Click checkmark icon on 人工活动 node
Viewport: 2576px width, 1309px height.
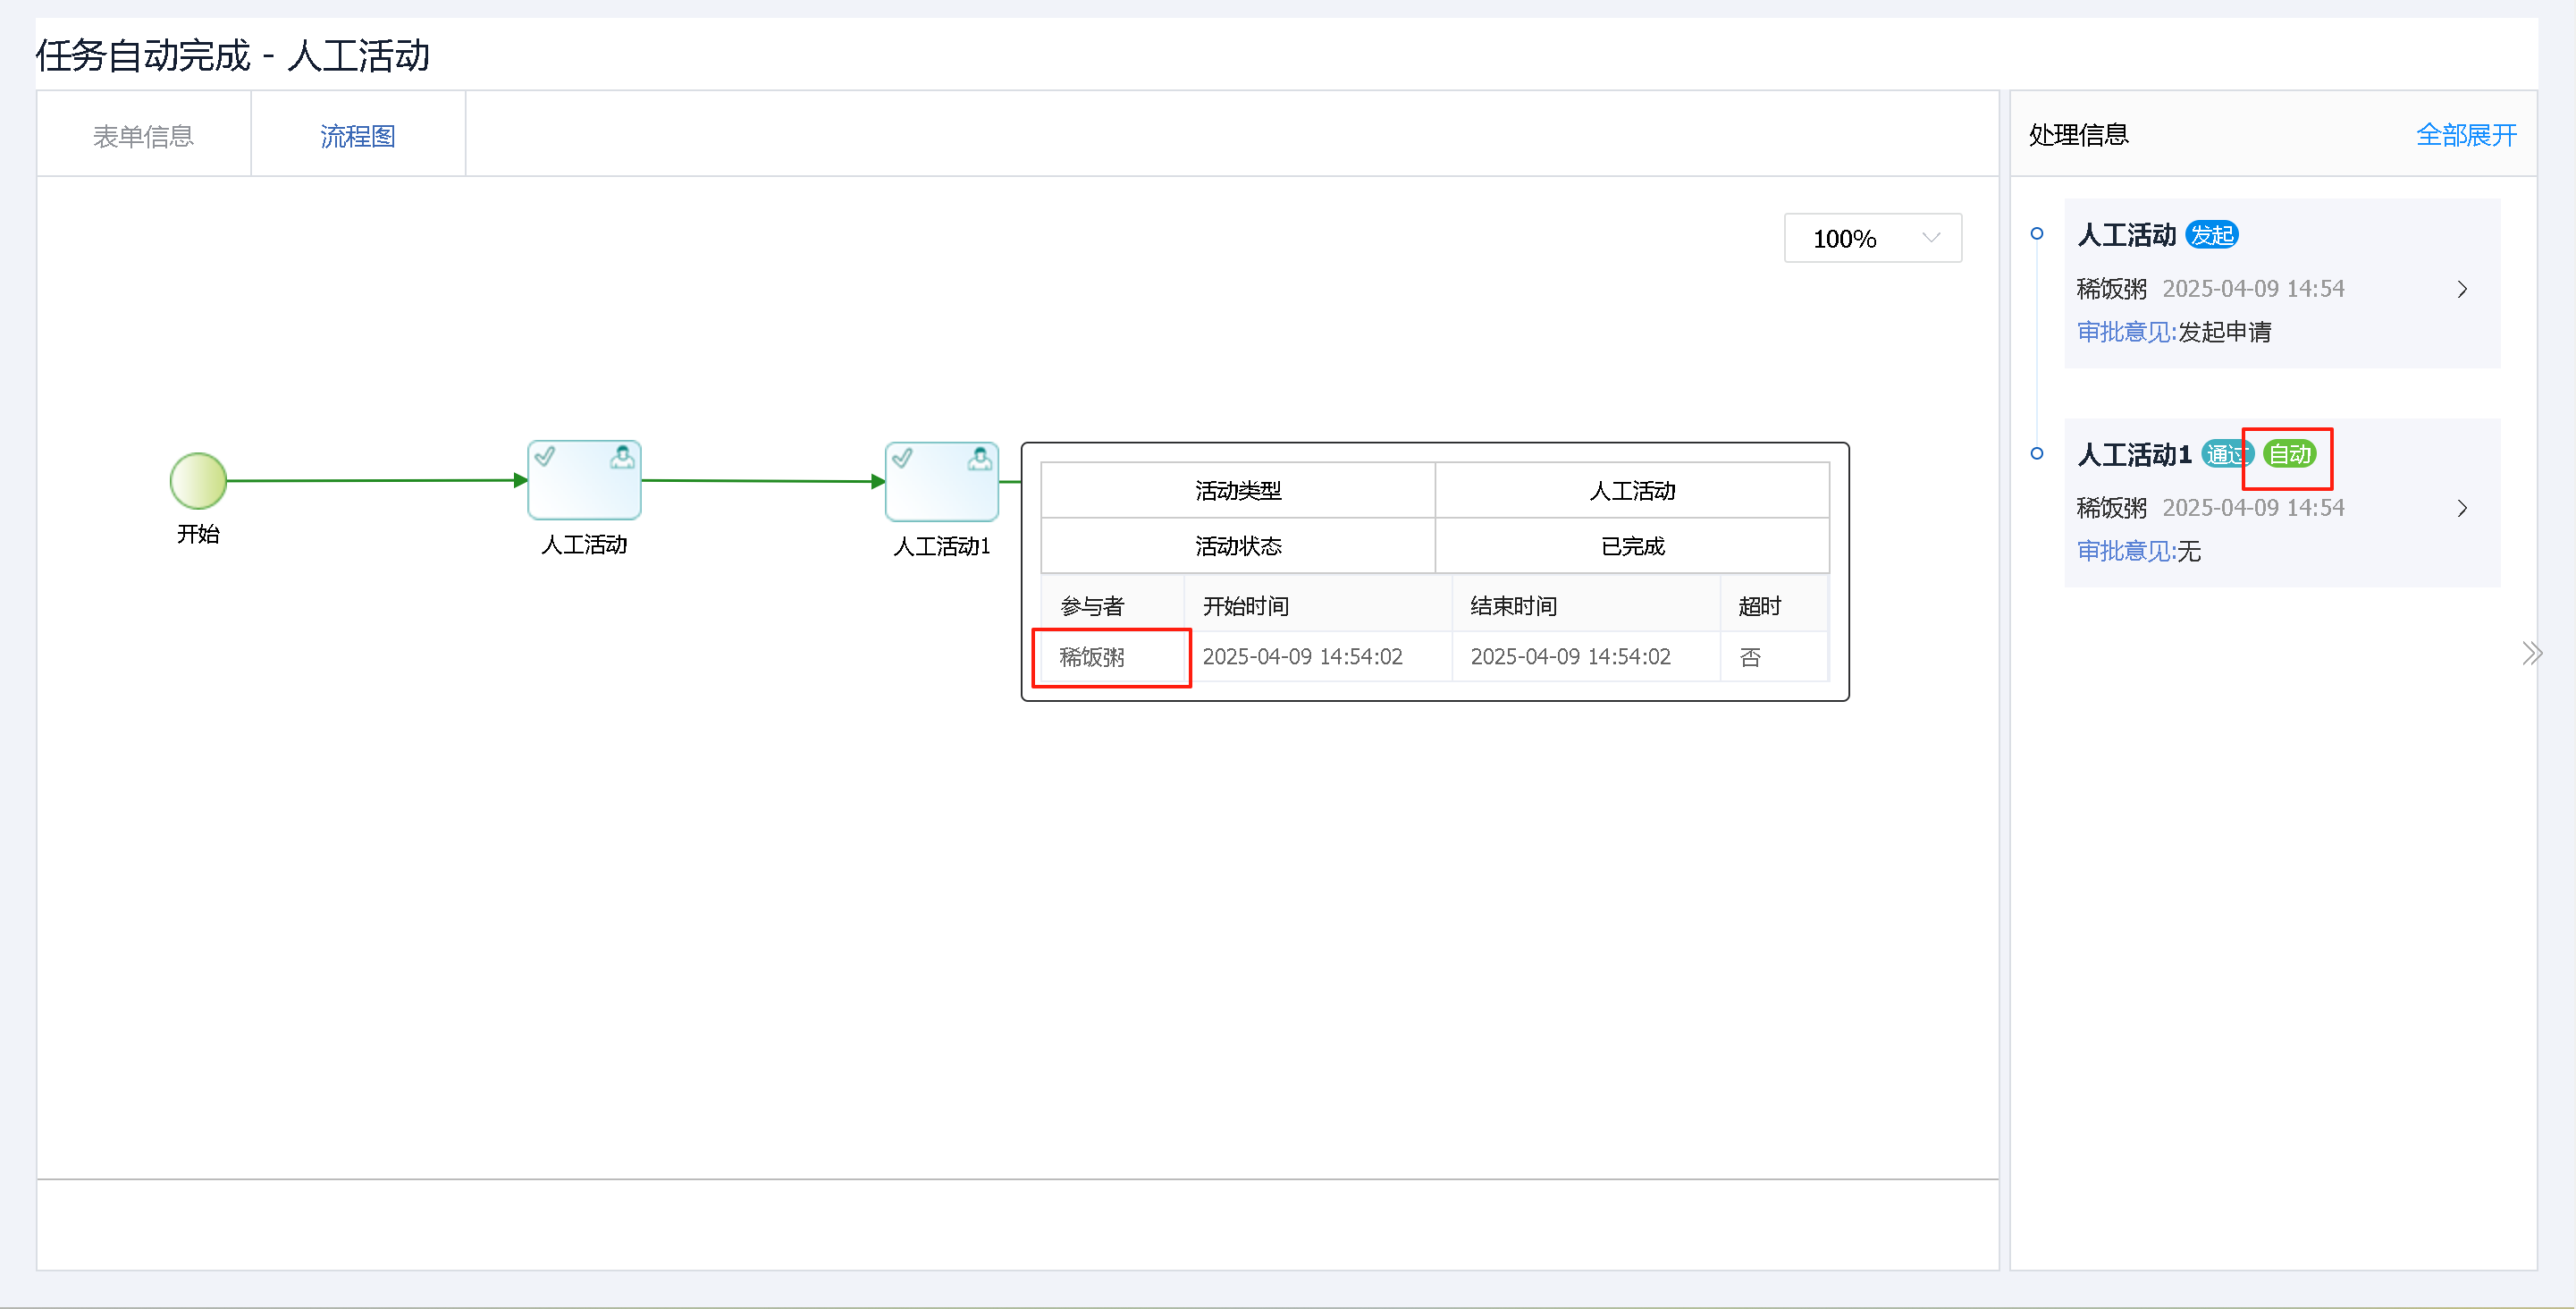[x=545, y=457]
